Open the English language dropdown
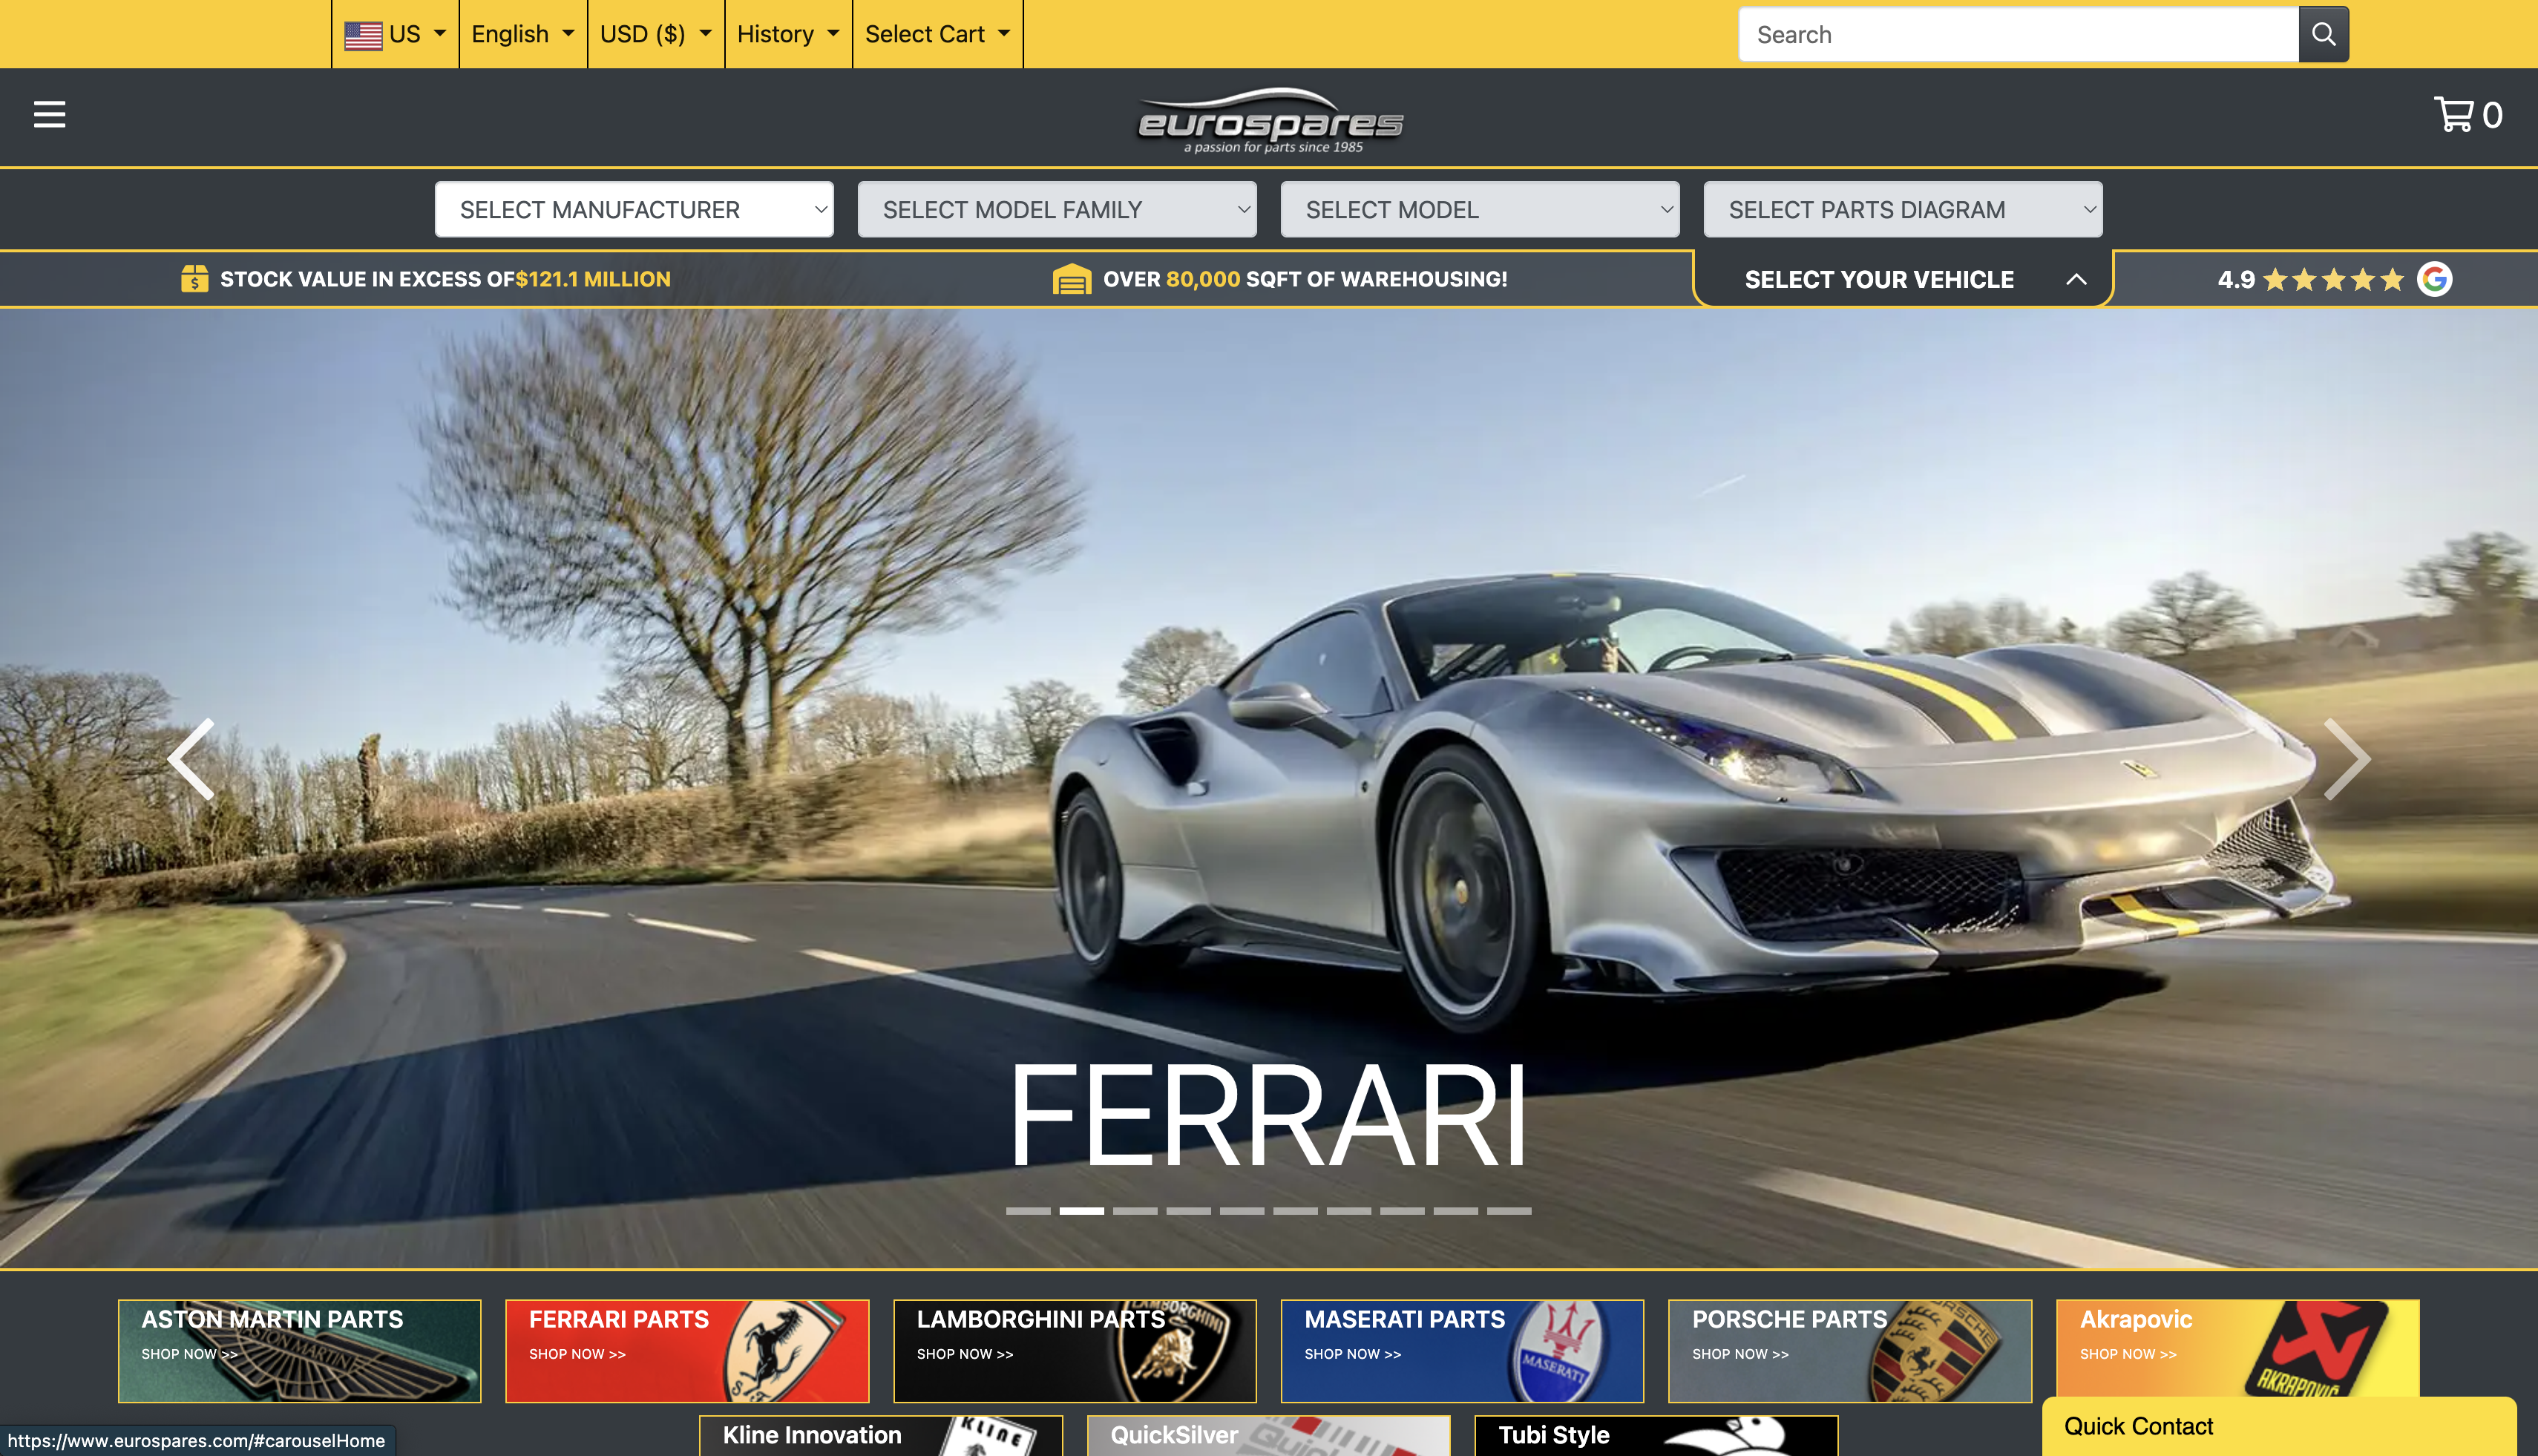 point(523,34)
